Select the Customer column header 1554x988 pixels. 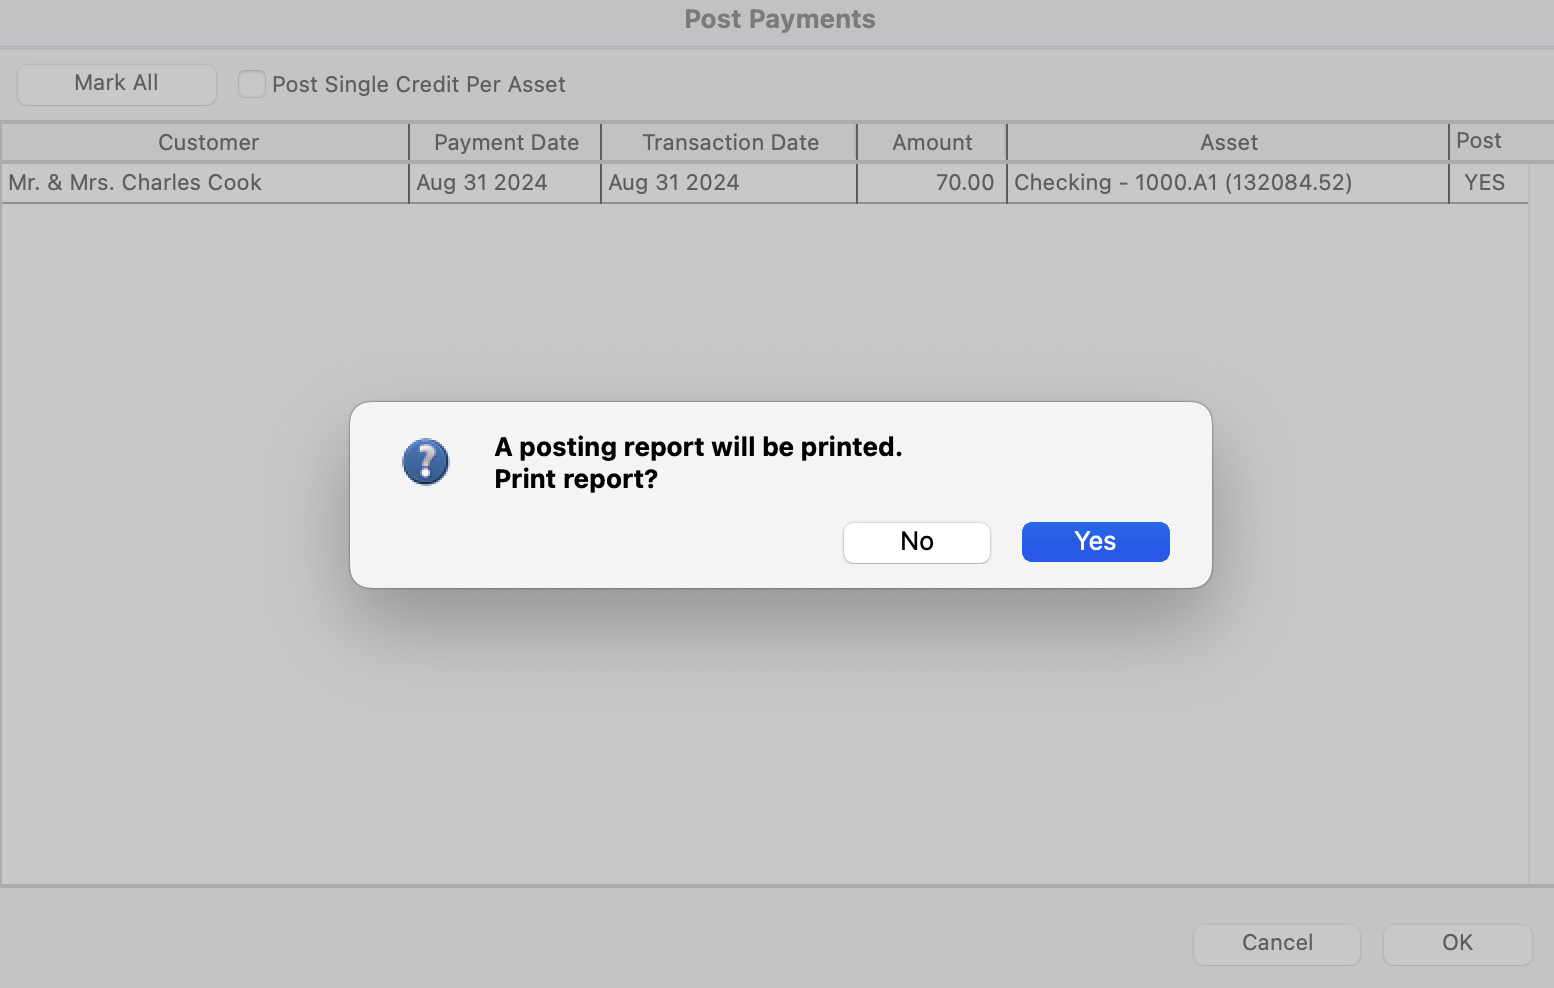coord(208,142)
